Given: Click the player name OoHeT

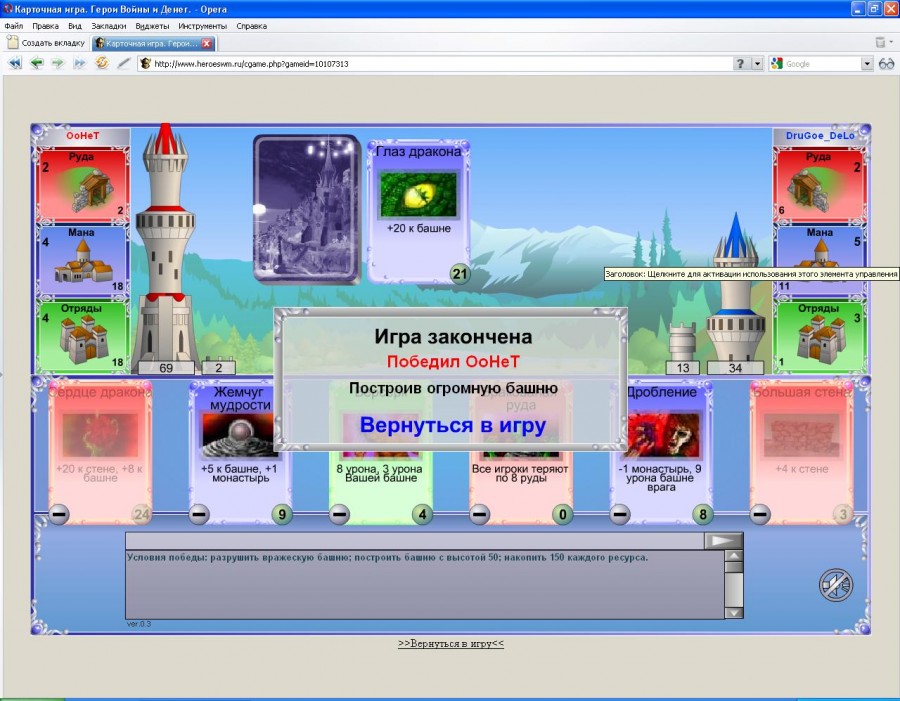Looking at the screenshot, I should 83,135.
